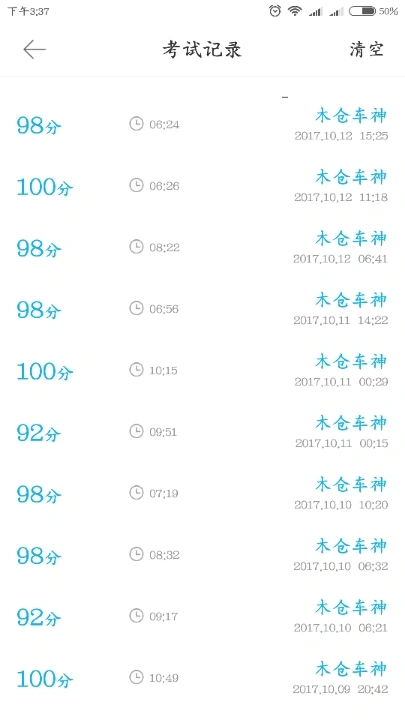This screenshot has height=720, width=405.
Task: Tap the 考试记录 page title
Action: tap(202, 49)
